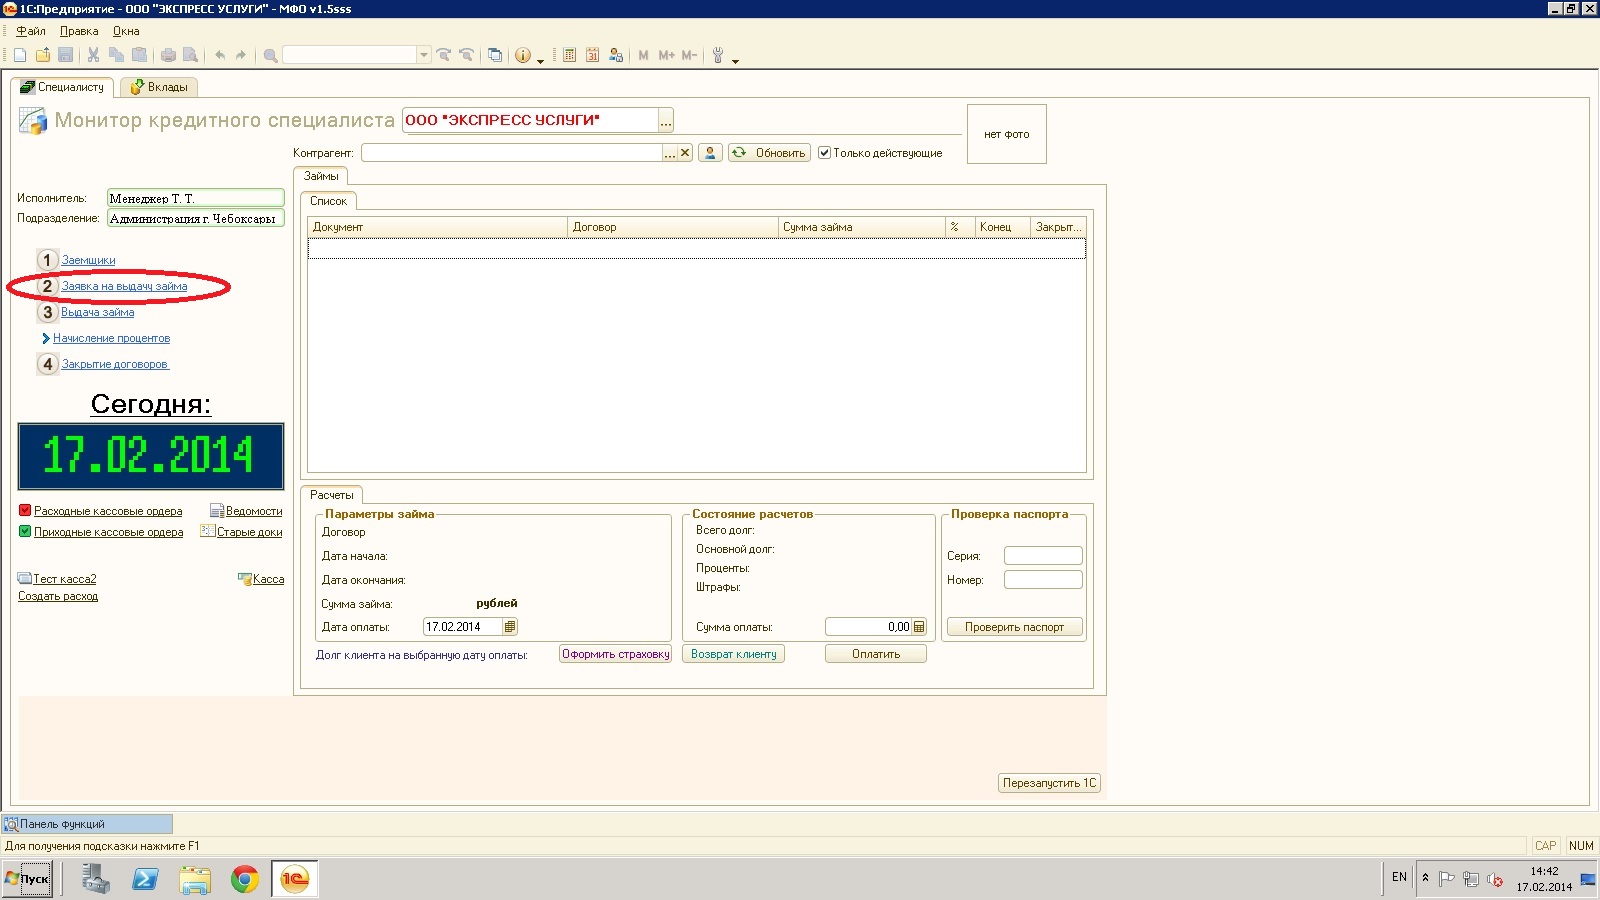Image resolution: width=1600 pixels, height=900 pixels.
Task: Click the wrench Service tools icon
Action: (x=718, y=55)
